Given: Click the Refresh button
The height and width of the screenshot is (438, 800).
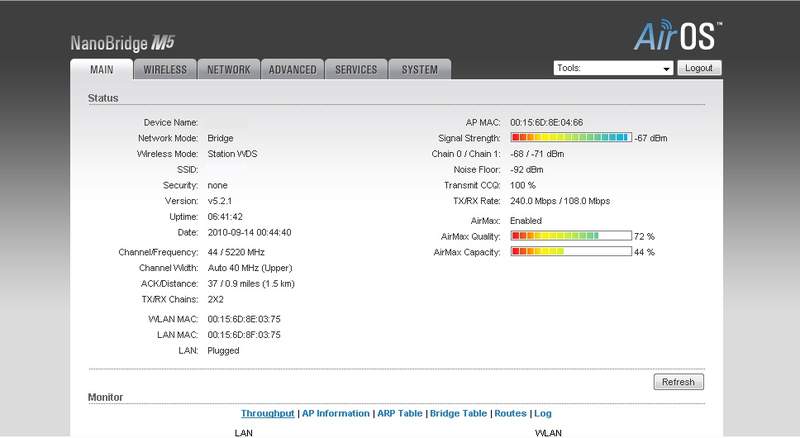Looking at the screenshot, I should point(679,382).
